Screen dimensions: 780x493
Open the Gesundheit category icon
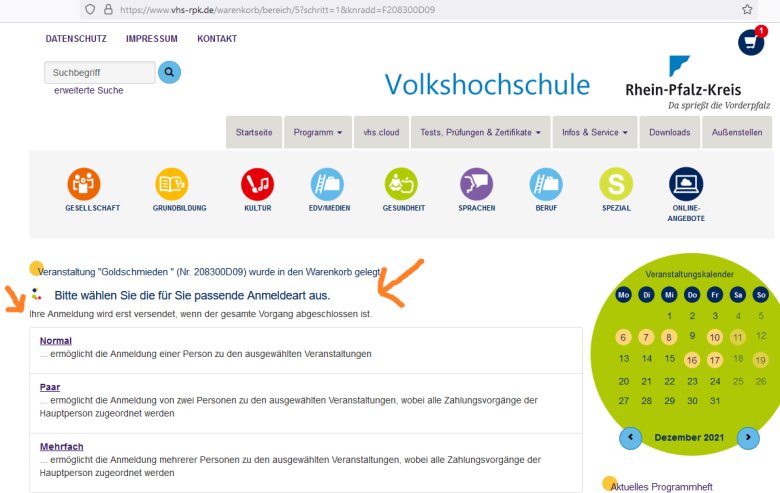tap(401, 184)
